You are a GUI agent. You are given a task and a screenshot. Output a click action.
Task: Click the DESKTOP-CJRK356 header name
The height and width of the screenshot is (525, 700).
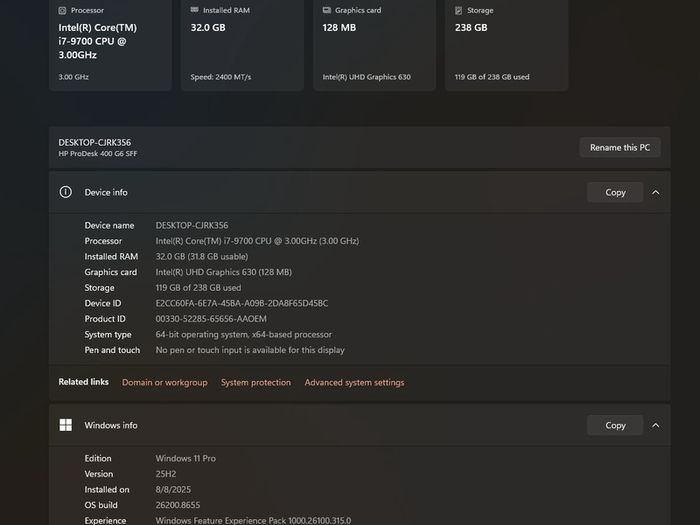coord(95,142)
